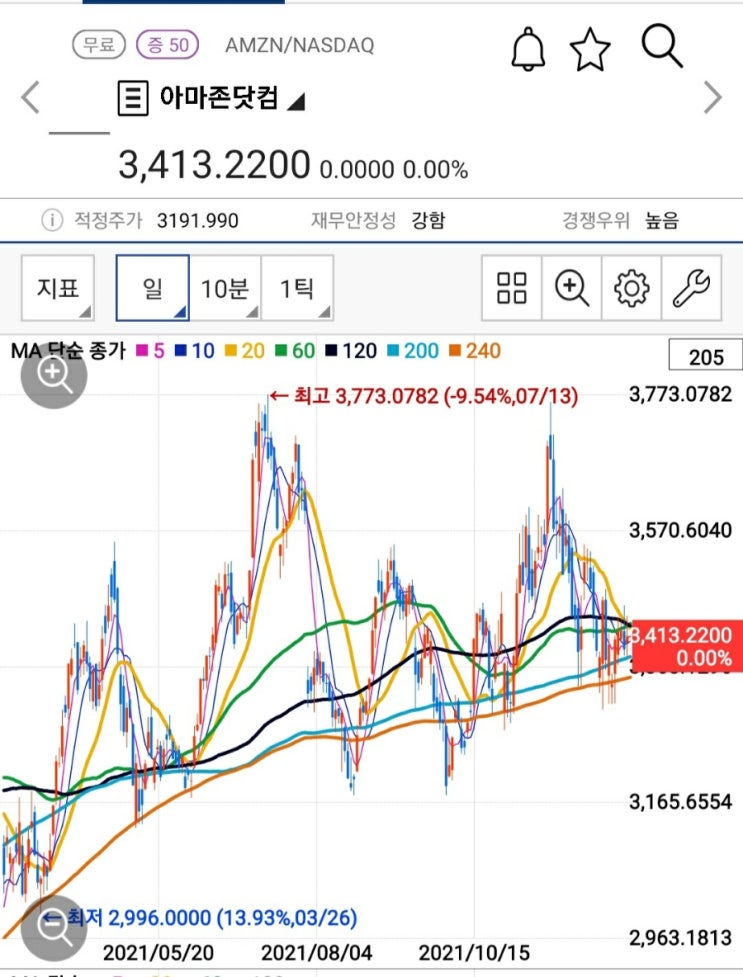Image resolution: width=743 pixels, height=977 pixels.
Task: Open the wrench tools icon
Action: (691, 288)
